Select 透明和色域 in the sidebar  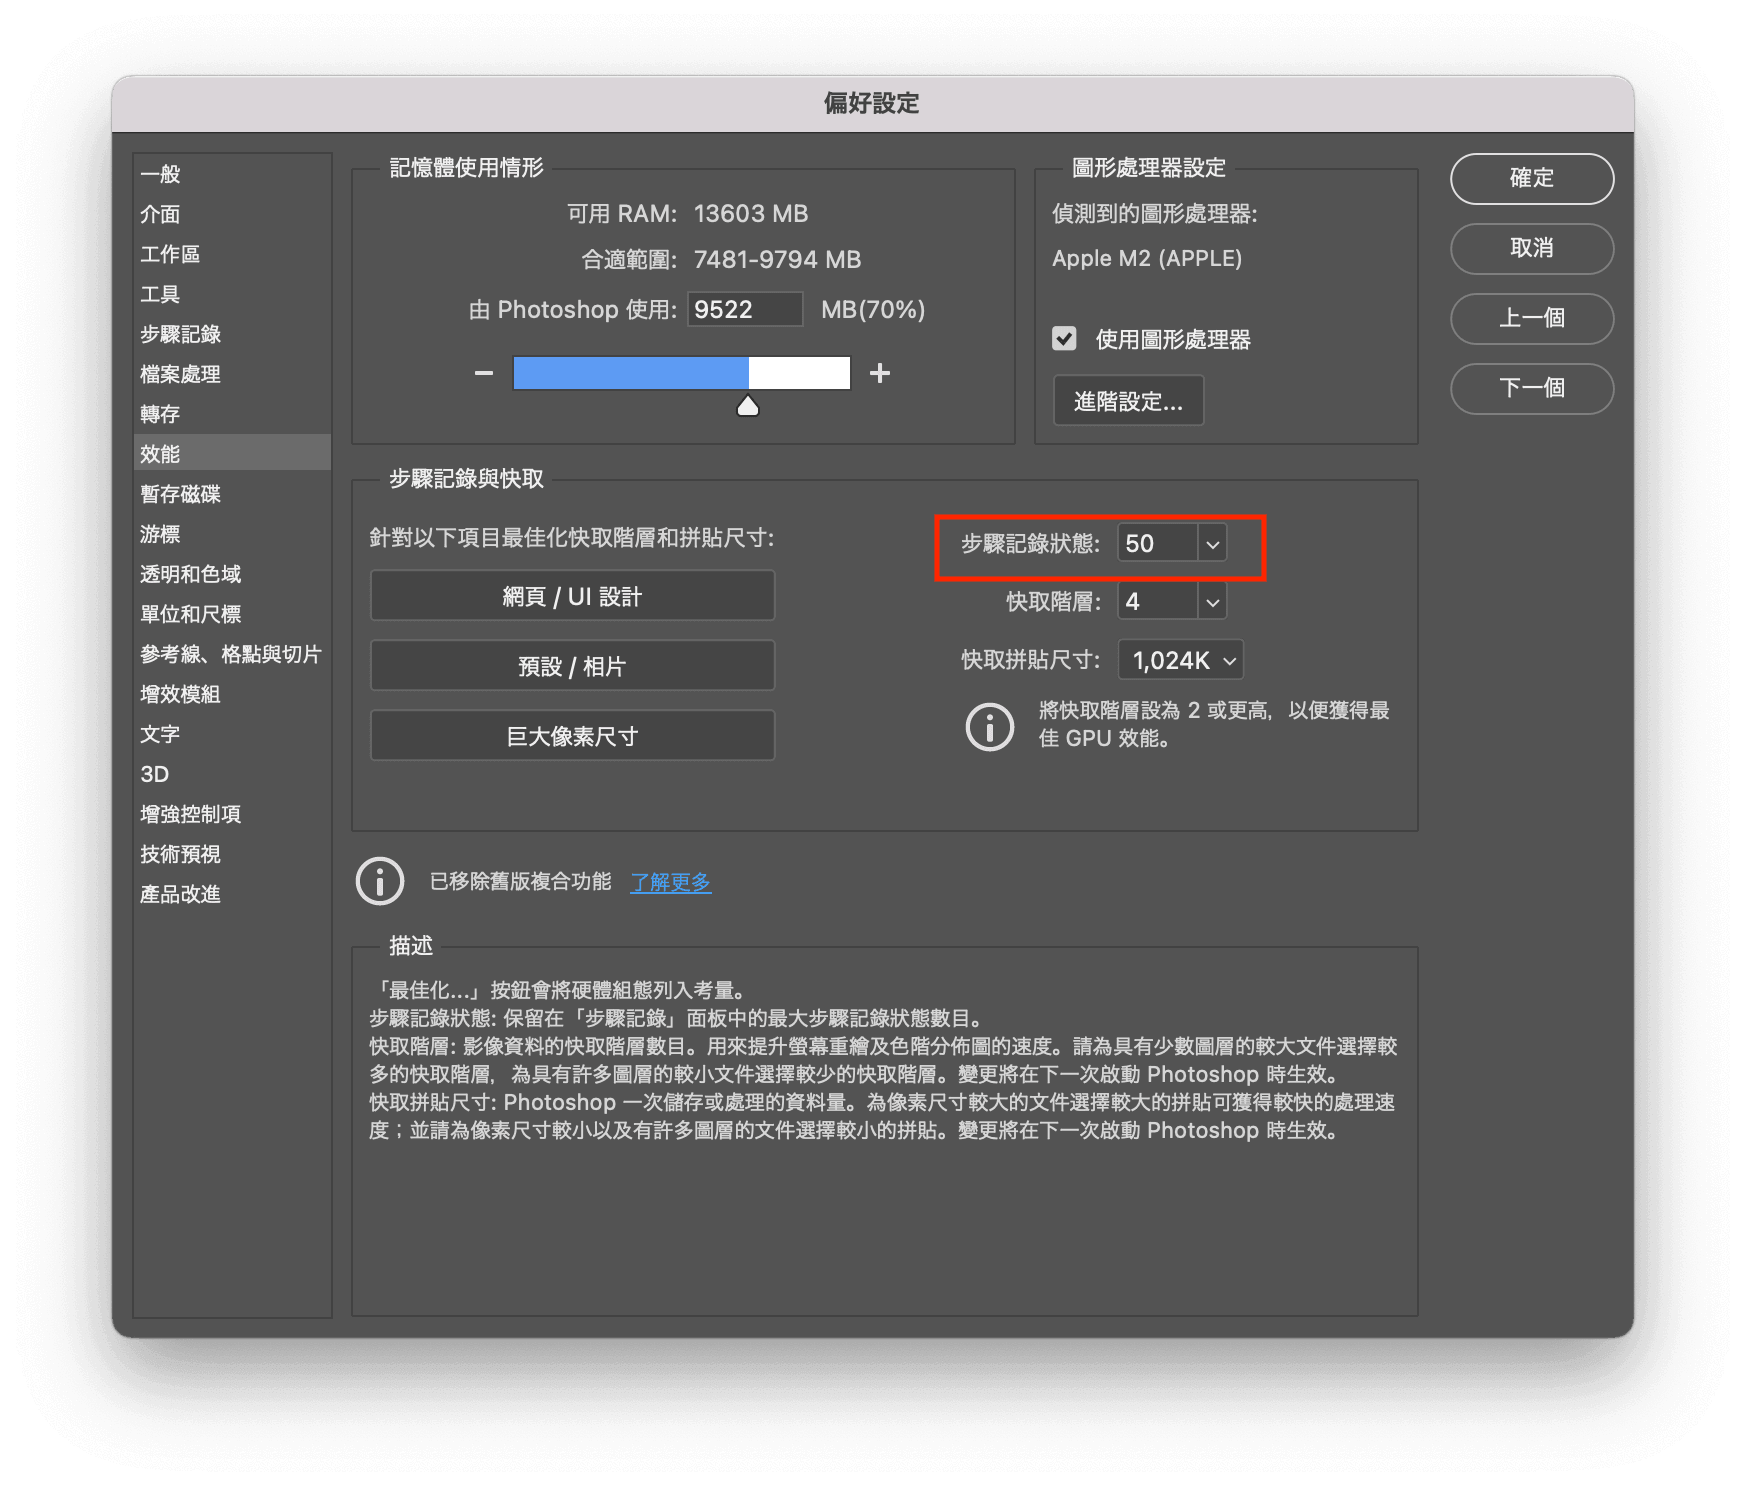232,574
